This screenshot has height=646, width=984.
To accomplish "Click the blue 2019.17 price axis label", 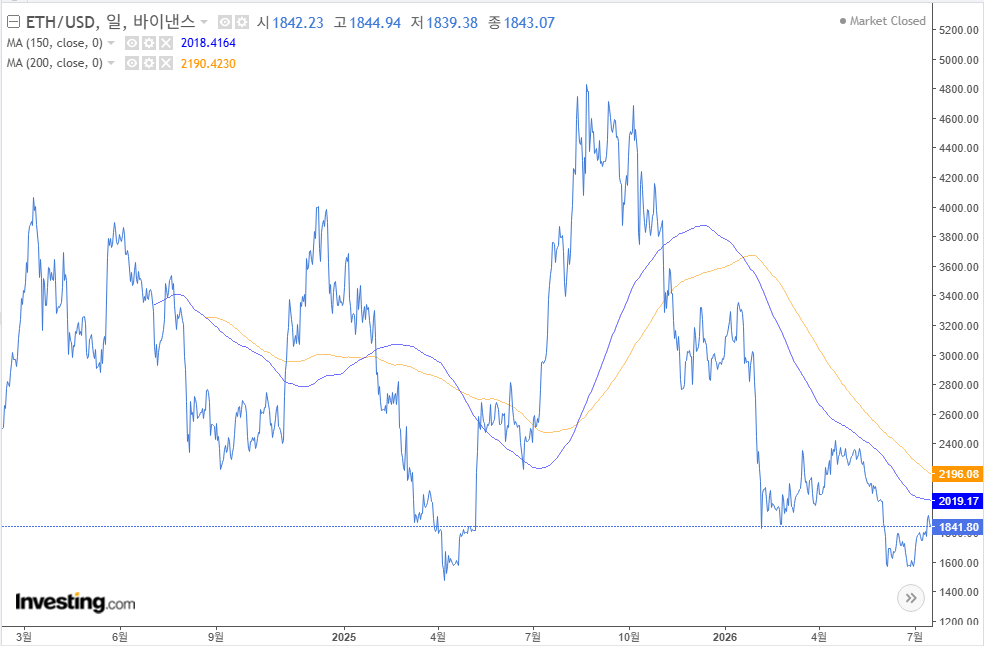I will click(958, 501).
